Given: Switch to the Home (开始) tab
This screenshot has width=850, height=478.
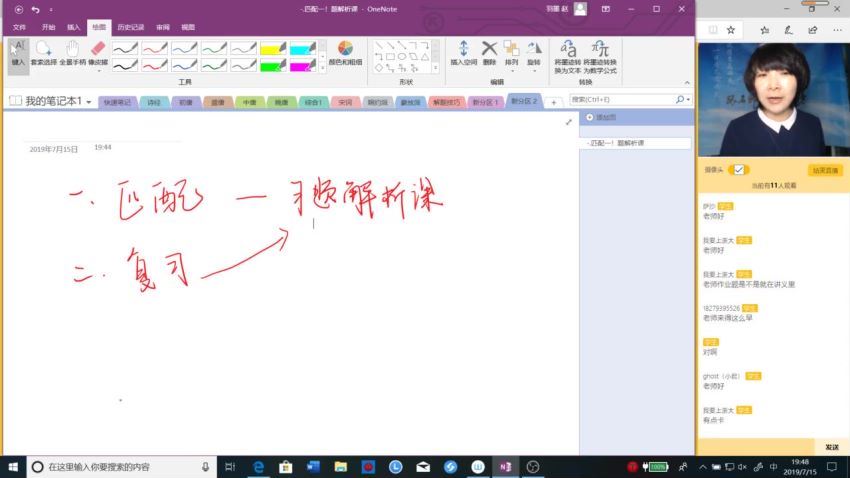Looking at the screenshot, I should (x=49, y=27).
